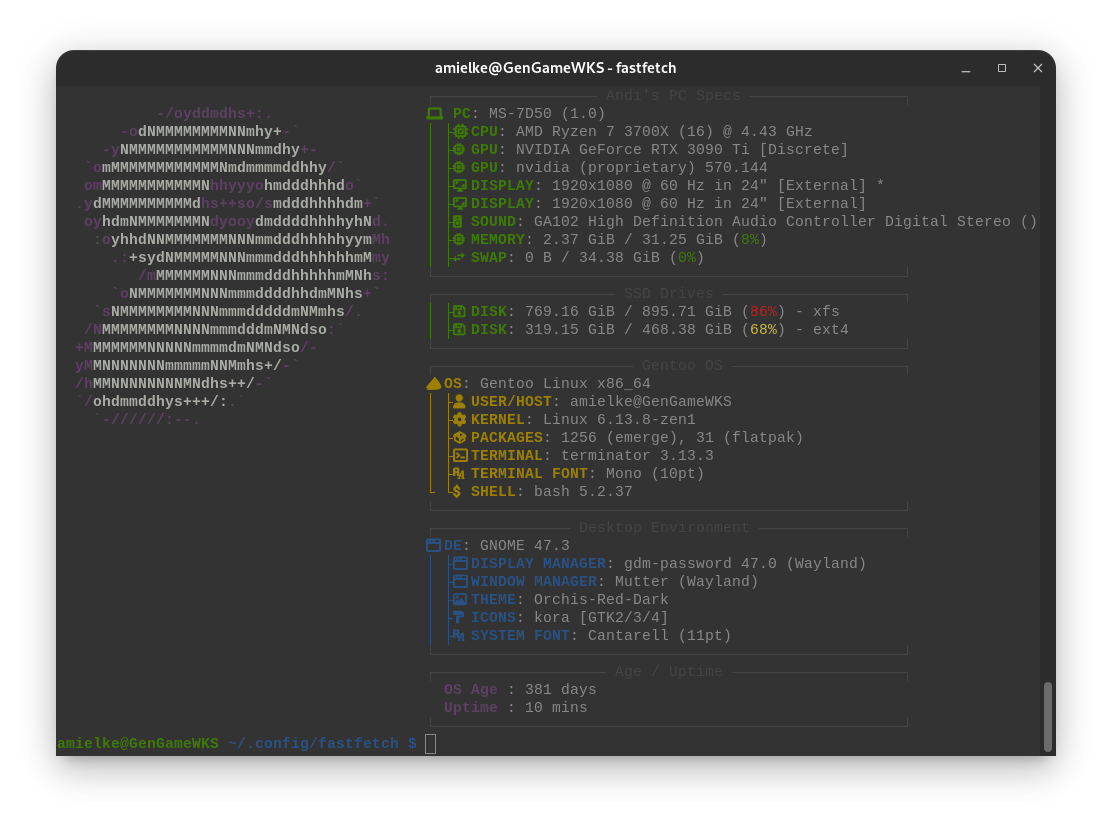Click the red 86% disk usage value
The height and width of the screenshot is (819, 1112).
click(763, 312)
